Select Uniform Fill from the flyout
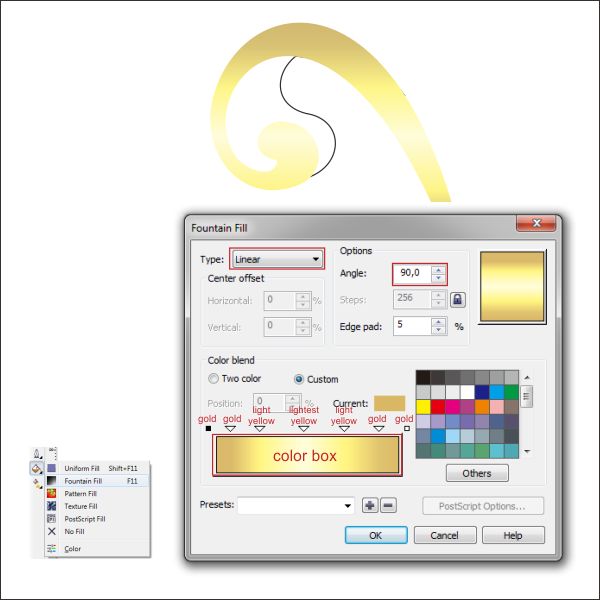 coord(82,468)
